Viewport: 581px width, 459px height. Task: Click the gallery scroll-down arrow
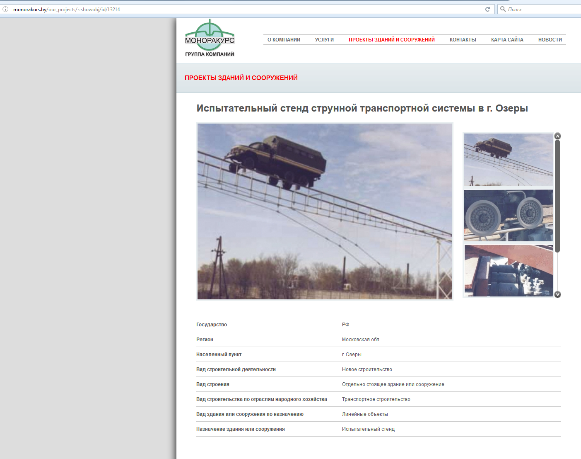(557, 294)
